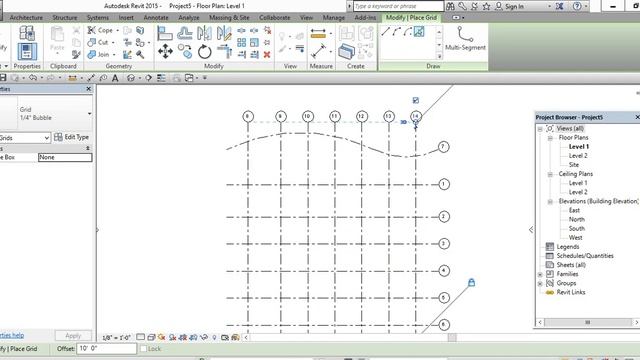
Task: Select Center-ends Arc draw tool
Action: click(x=408, y=31)
